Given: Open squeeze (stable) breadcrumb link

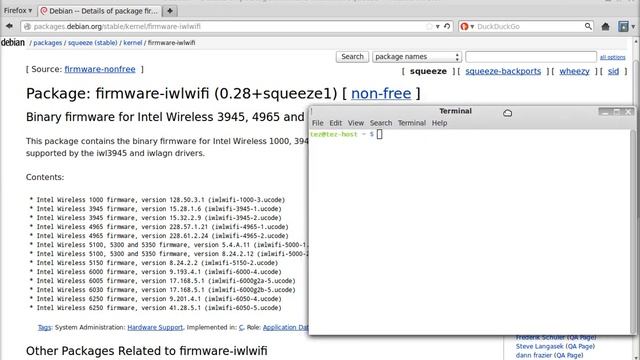Looking at the screenshot, I should tap(93, 43).
